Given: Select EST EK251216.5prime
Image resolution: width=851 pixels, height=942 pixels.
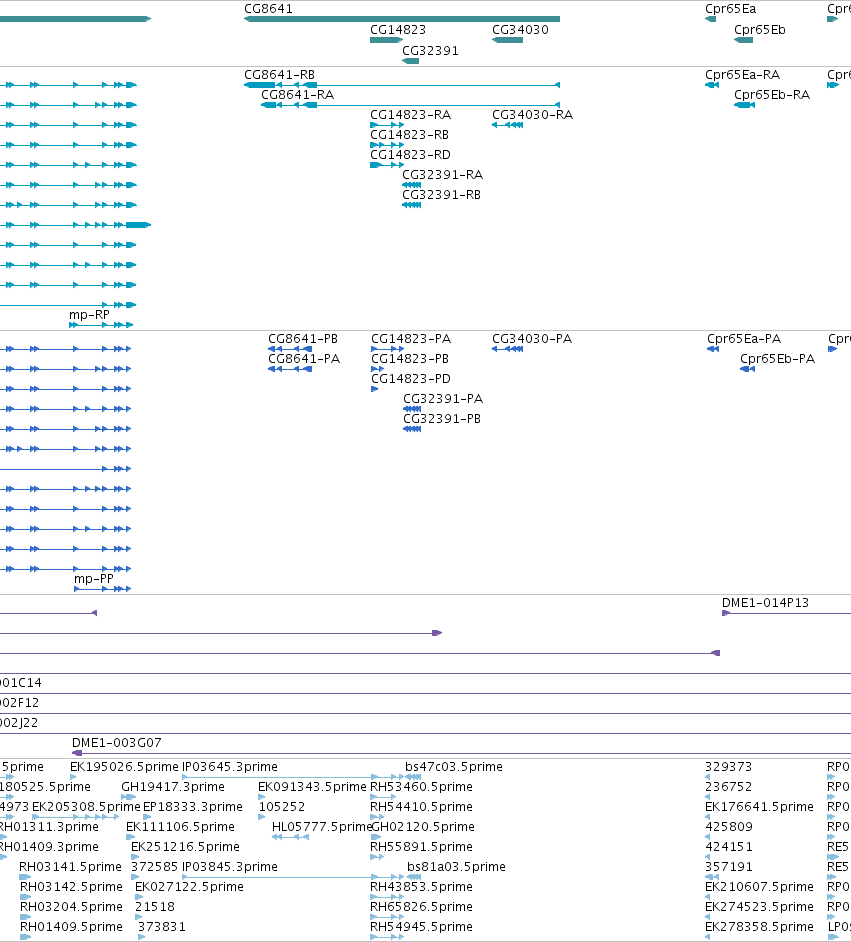Looking at the screenshot, I should click(185, 846).
